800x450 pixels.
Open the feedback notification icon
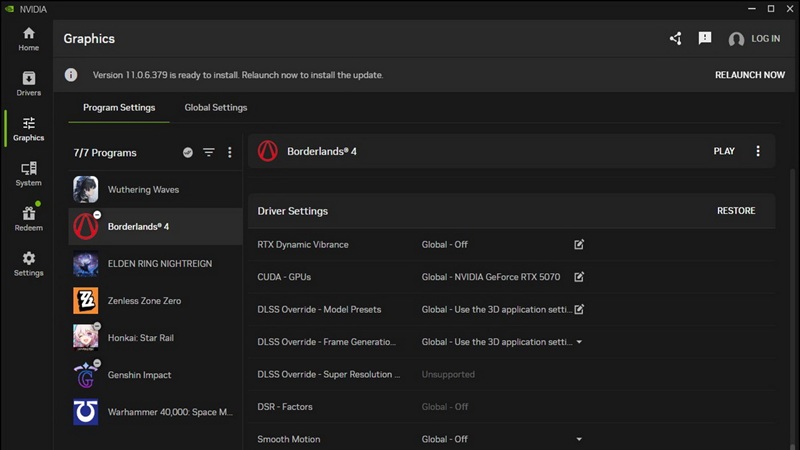(x=705, y=39)
